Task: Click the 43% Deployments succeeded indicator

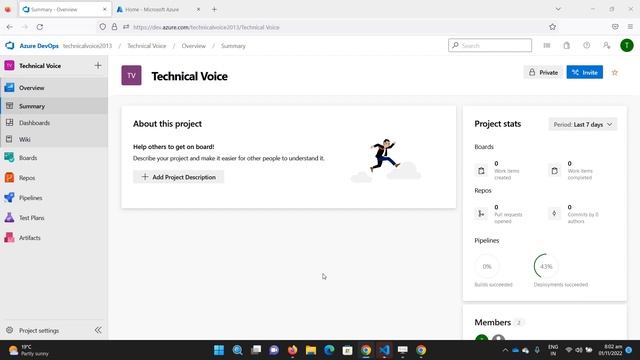Action: (546, 266)
